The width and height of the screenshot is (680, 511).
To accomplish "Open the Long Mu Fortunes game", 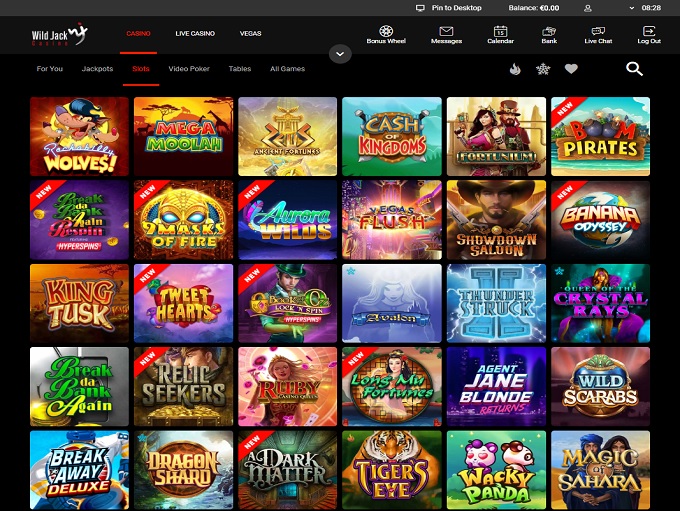I will 392,387.
